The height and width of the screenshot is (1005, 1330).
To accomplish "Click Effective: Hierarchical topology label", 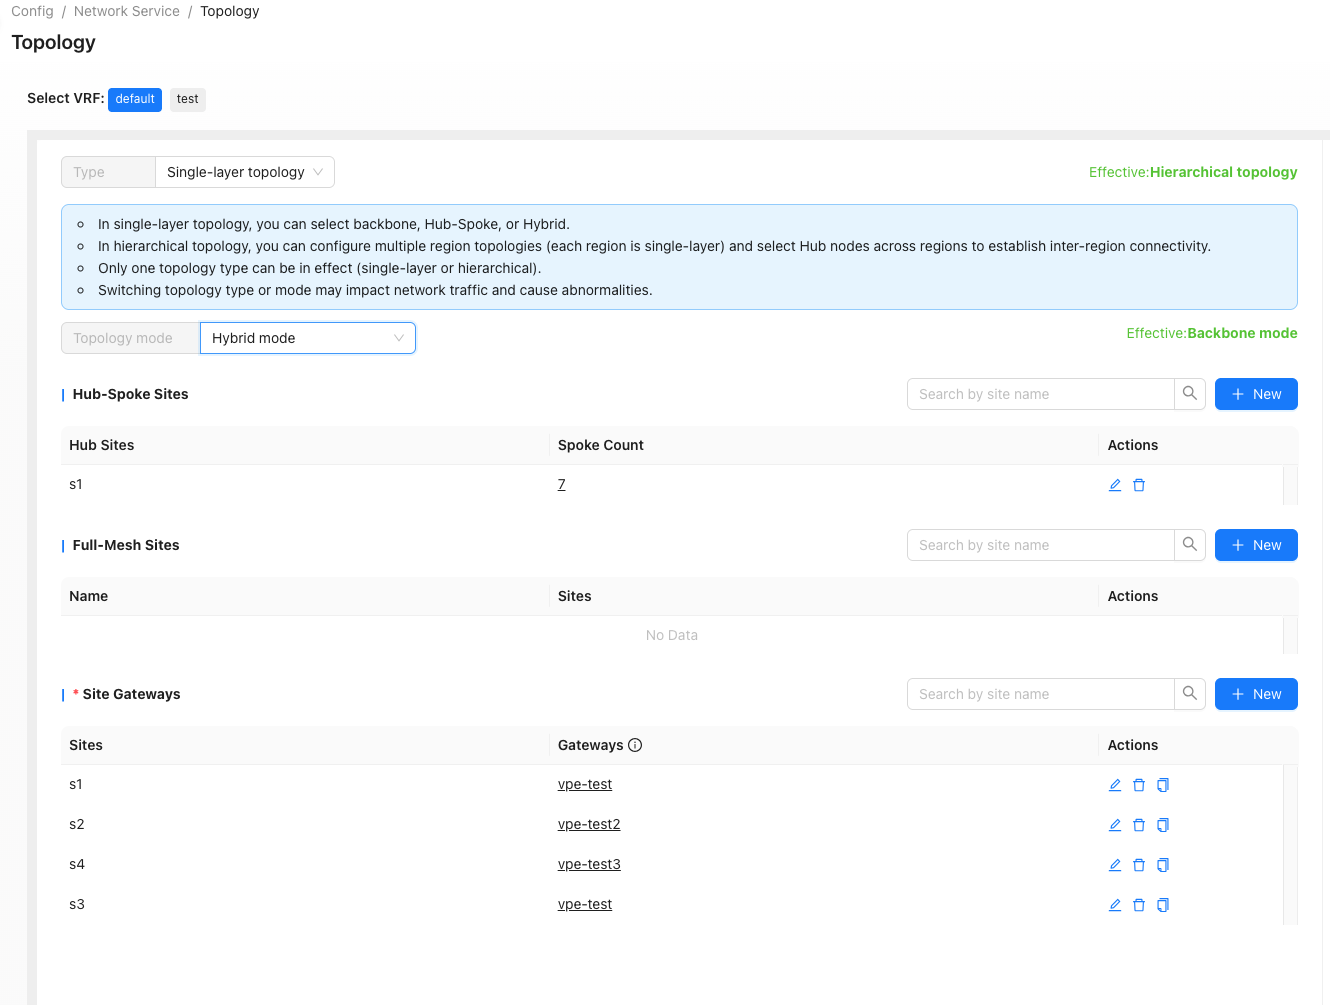I will 1193,172.
